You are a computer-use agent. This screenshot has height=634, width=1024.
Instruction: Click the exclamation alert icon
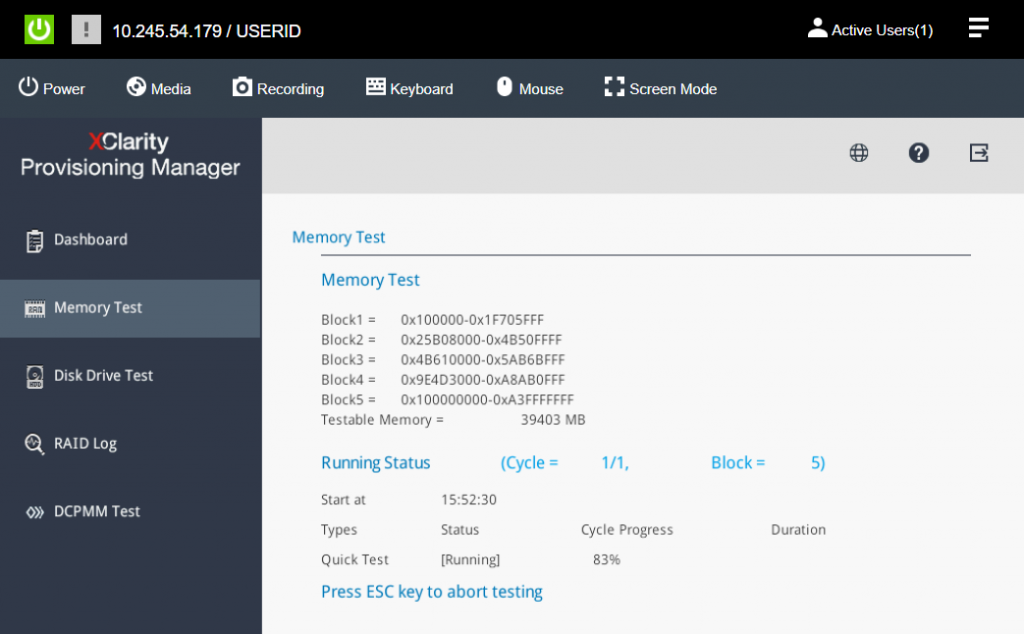click(86, 30)
